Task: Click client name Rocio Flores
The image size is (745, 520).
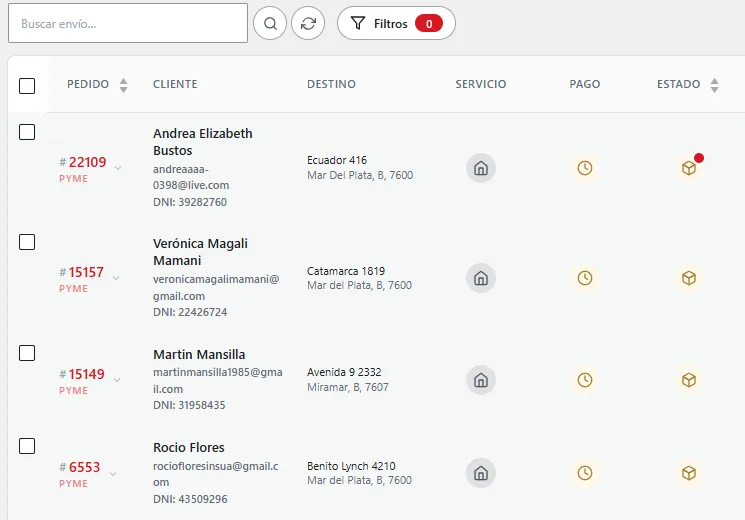Action: 189,448
